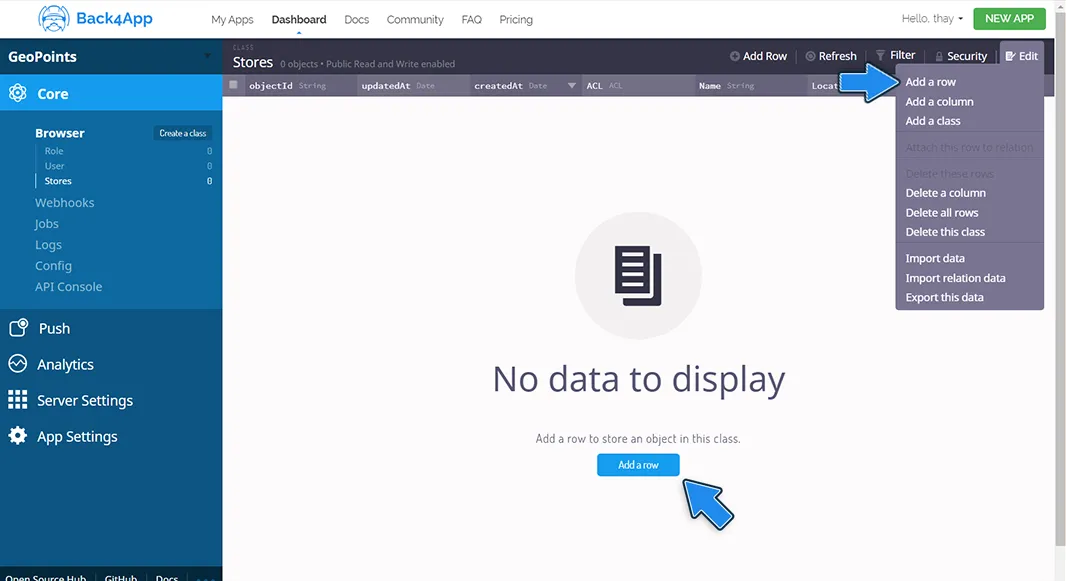Open the Core section gear icon

tap(18, 93)
